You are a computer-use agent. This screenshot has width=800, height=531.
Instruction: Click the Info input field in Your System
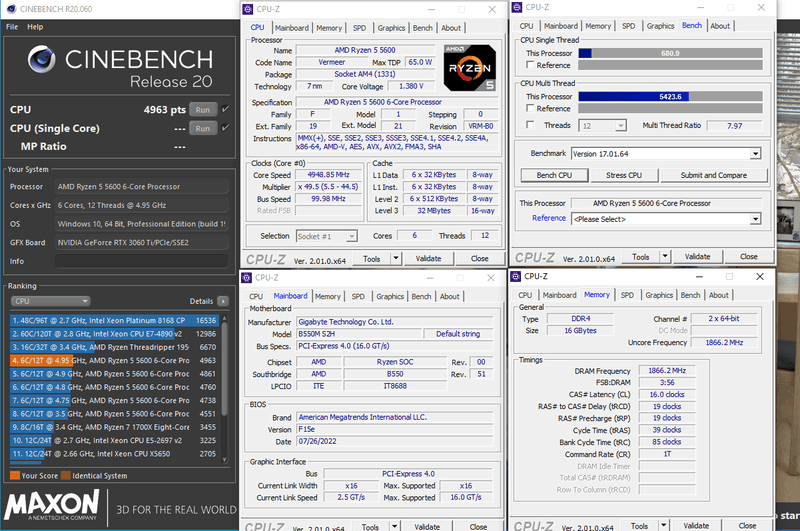tap(141, 261)
